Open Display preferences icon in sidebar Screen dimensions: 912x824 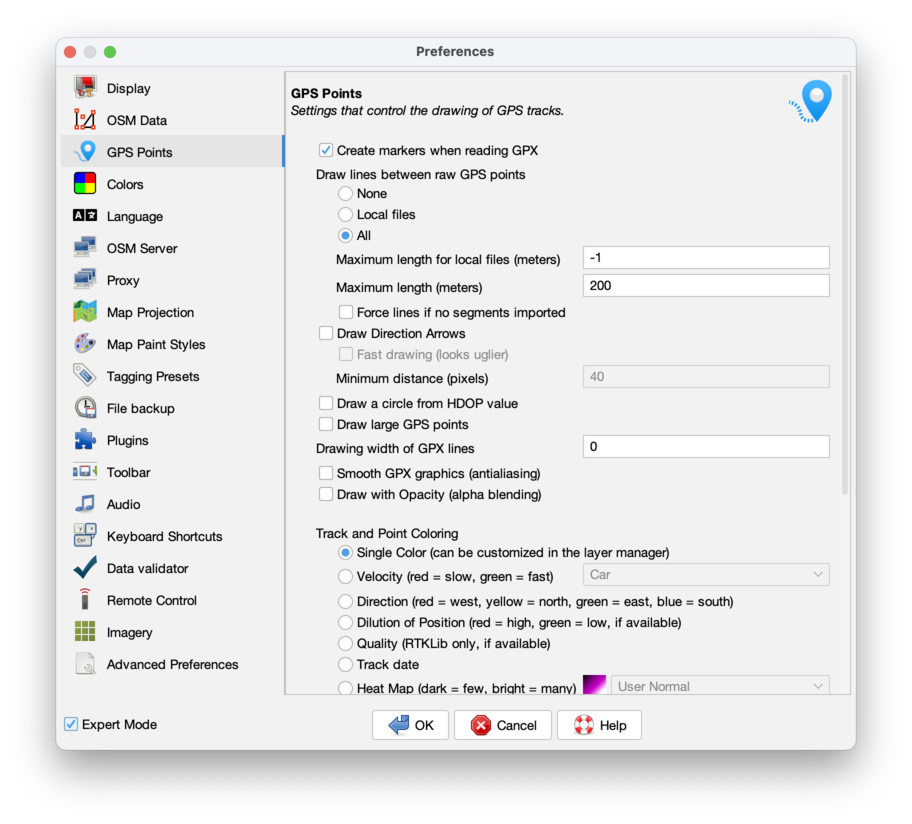click(x=85, y=88)
